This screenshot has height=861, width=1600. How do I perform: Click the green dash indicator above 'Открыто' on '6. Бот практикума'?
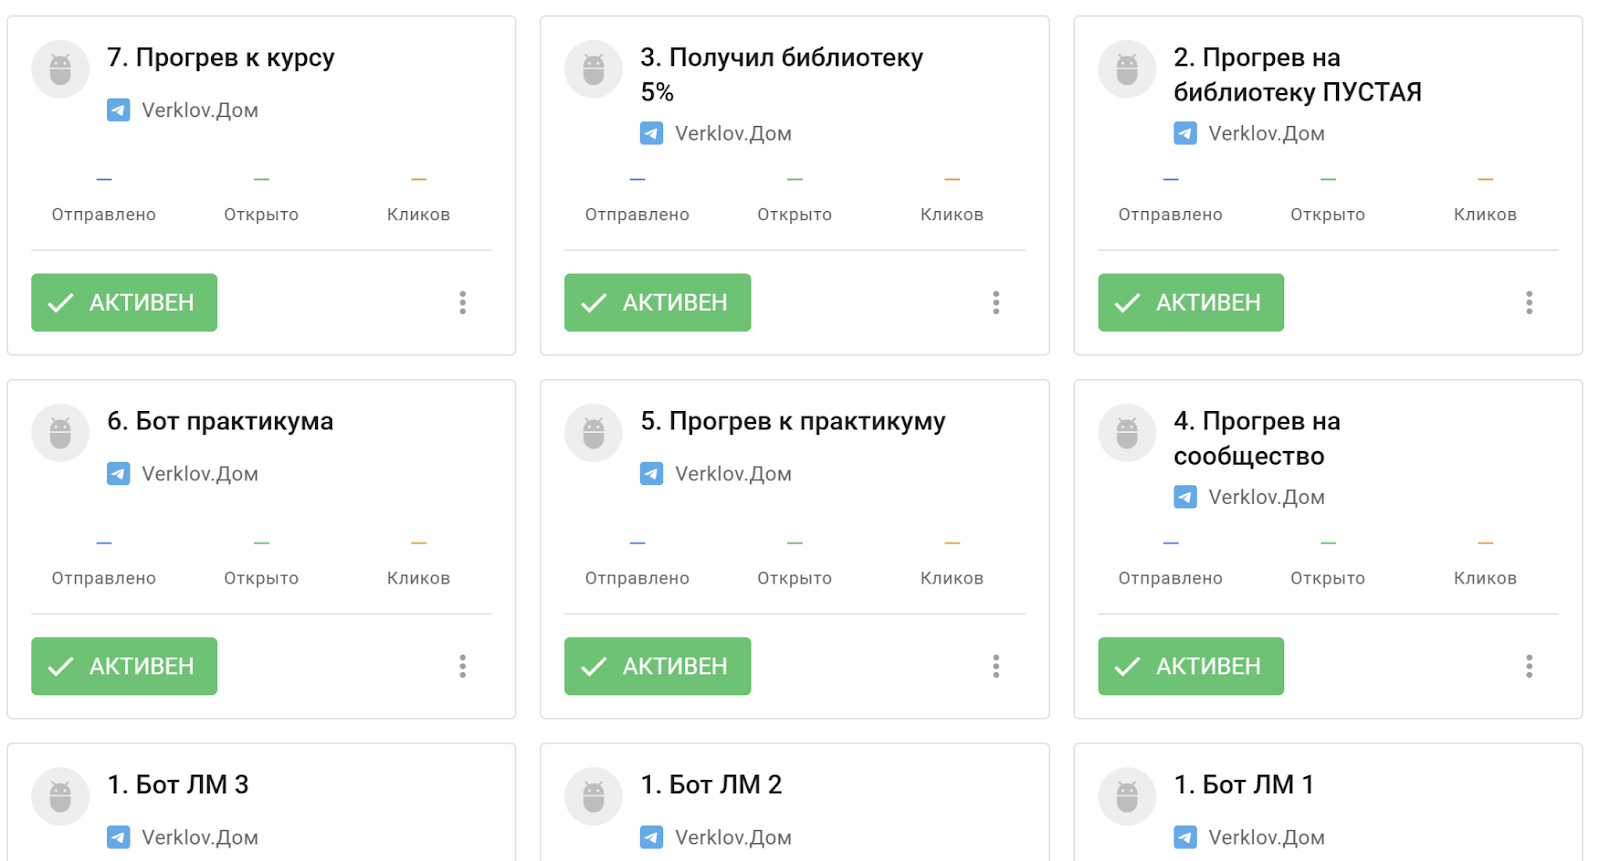click(260, 541)
